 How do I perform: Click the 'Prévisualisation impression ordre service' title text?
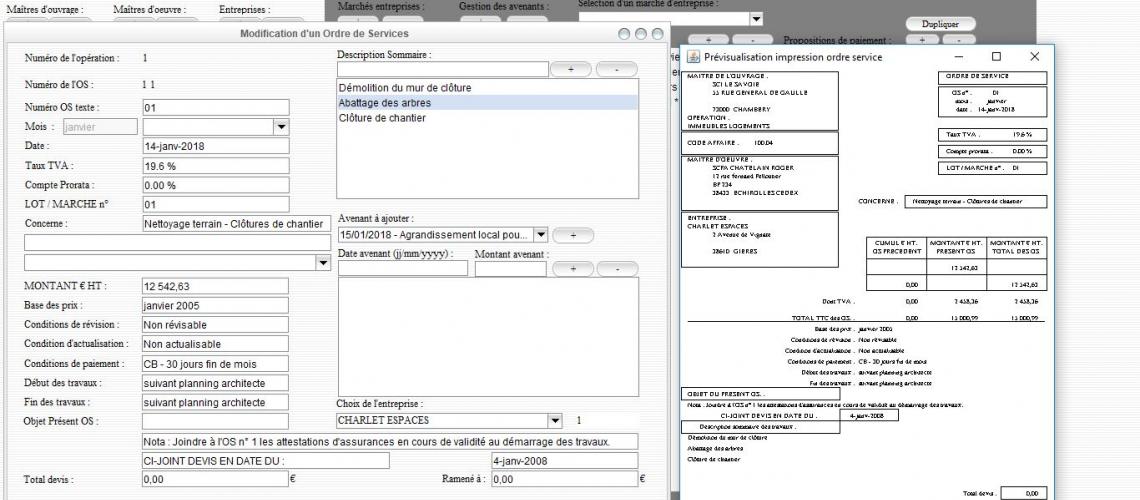[793, 57]
